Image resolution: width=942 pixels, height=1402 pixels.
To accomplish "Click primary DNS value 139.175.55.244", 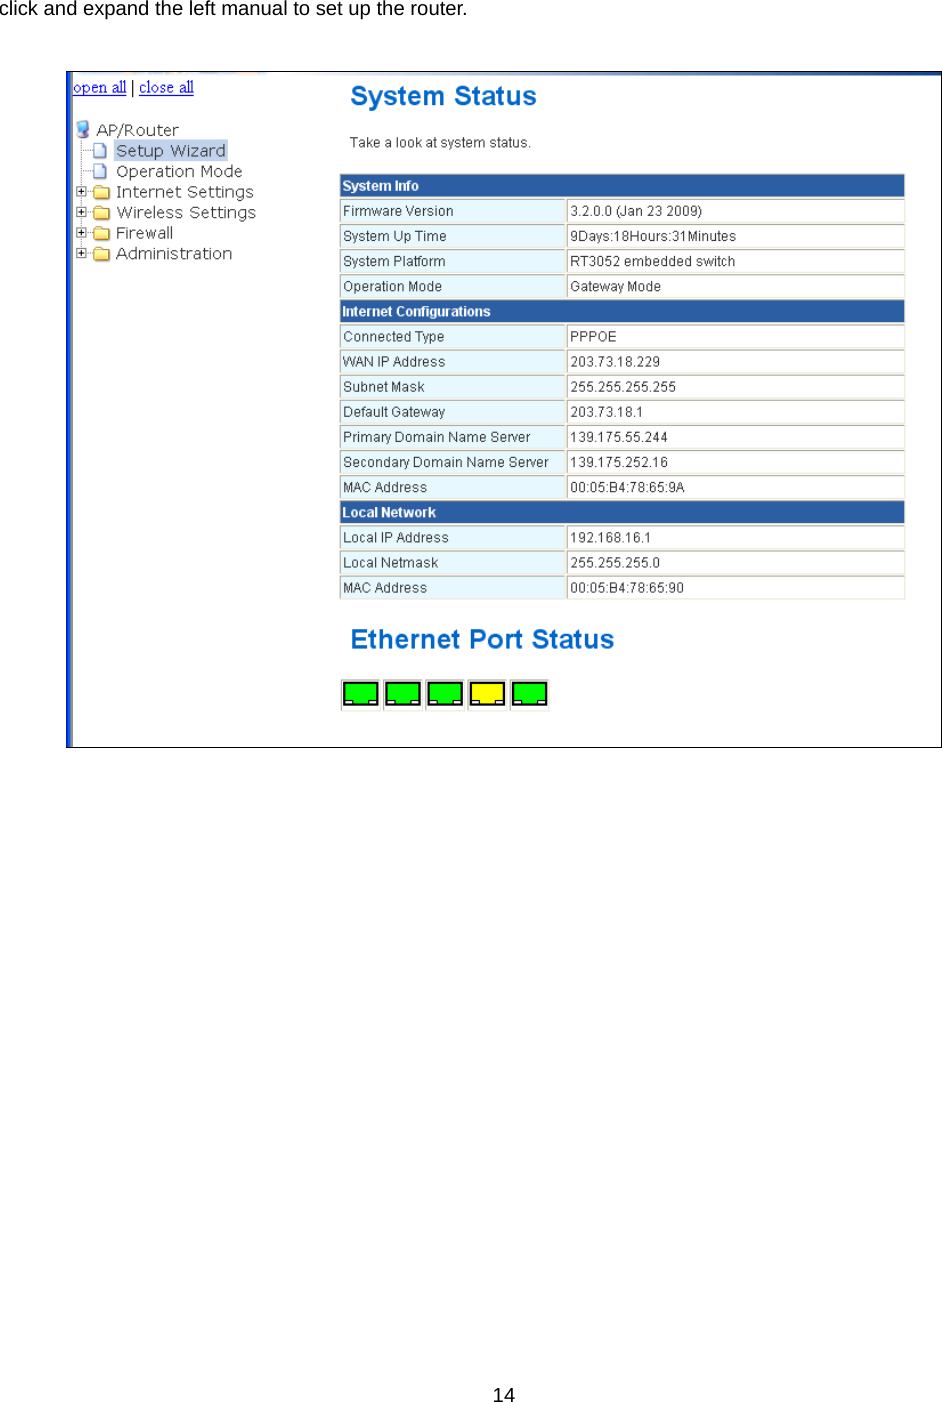I will [619, 437].
